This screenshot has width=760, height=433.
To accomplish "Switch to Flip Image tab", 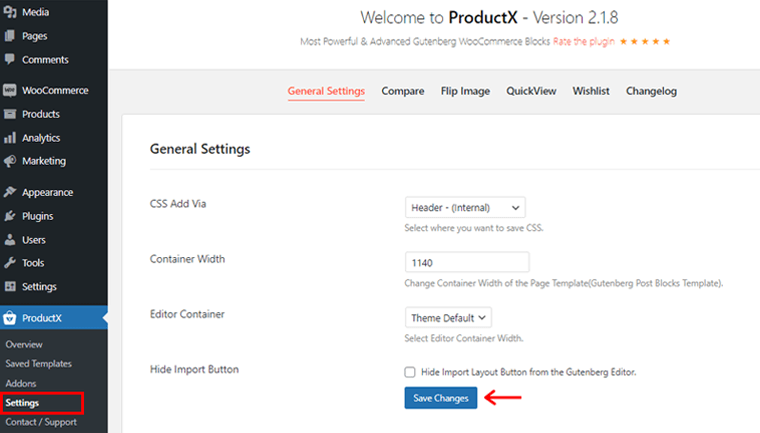I will pyautogui.click(x=465, y=91).
